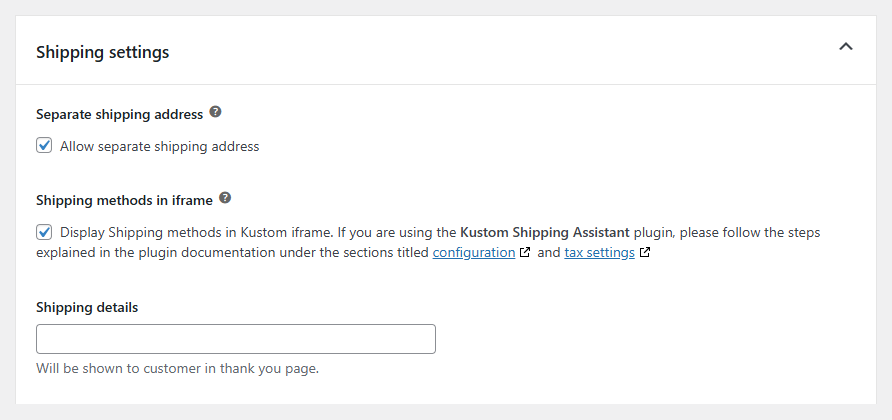Viewport: 892px width, 420px height.
Task: Click the word 'and' between the two links
Action: tap(549, 253)
